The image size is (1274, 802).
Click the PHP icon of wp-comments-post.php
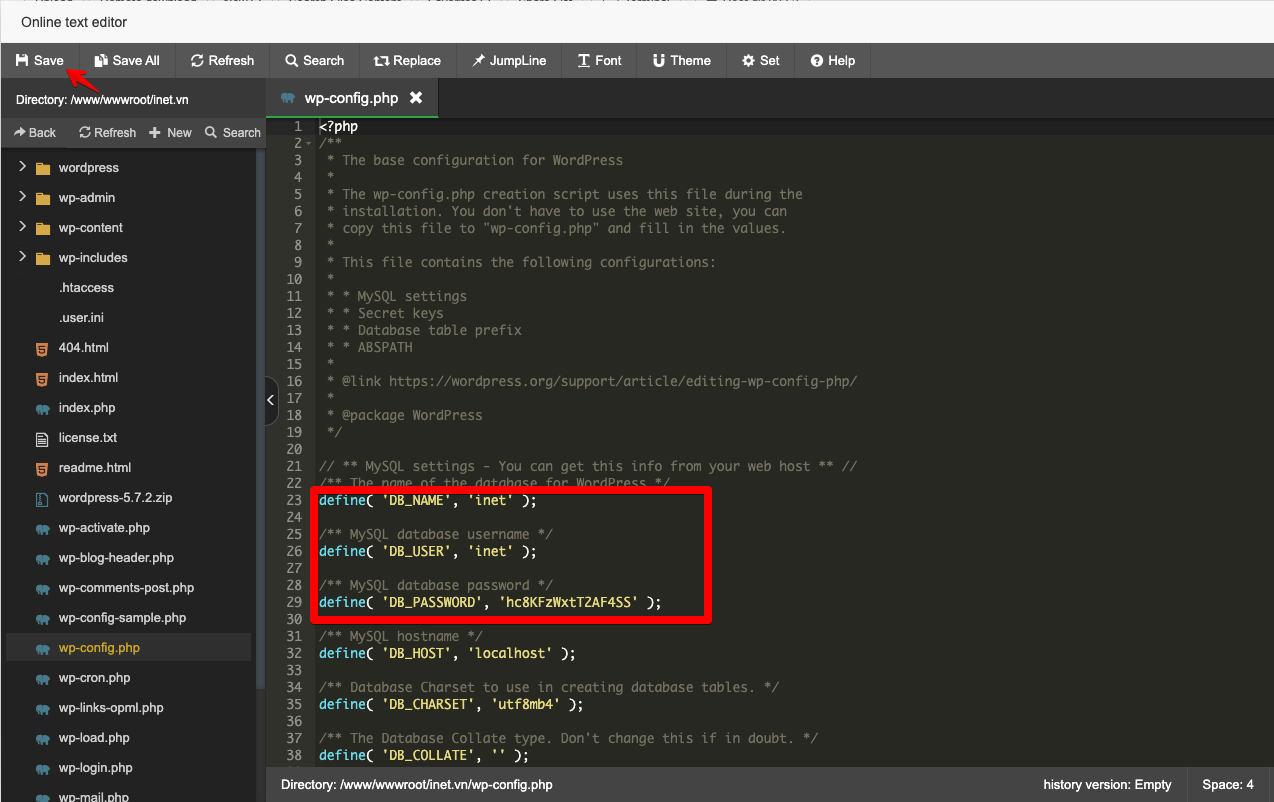pyautogui.click(x=42, y=588)
